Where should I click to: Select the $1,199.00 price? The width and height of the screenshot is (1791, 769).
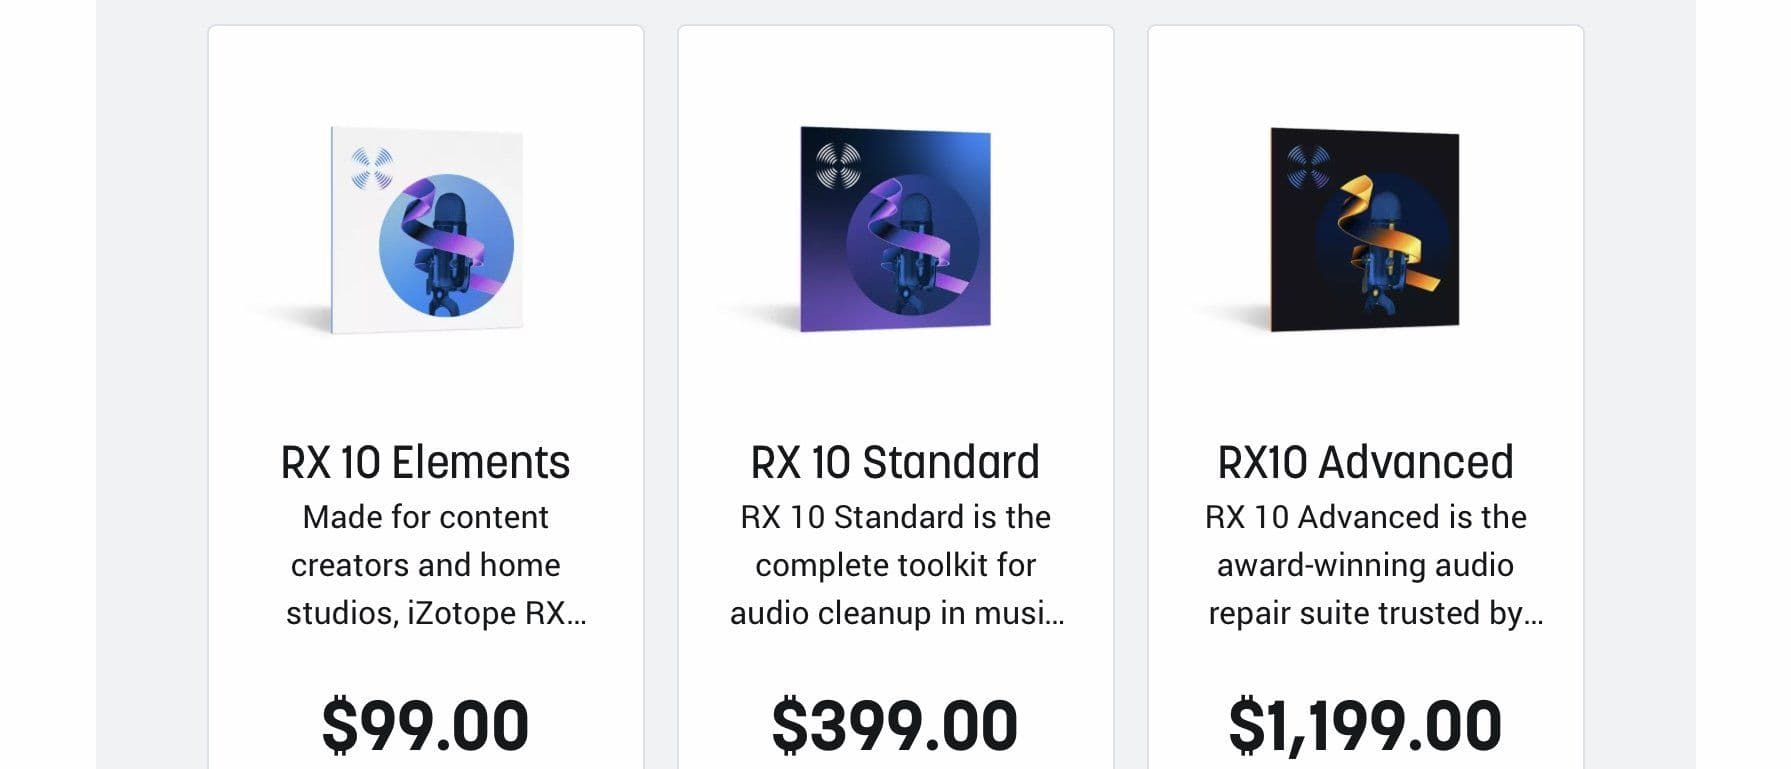tap(1365, 725)
